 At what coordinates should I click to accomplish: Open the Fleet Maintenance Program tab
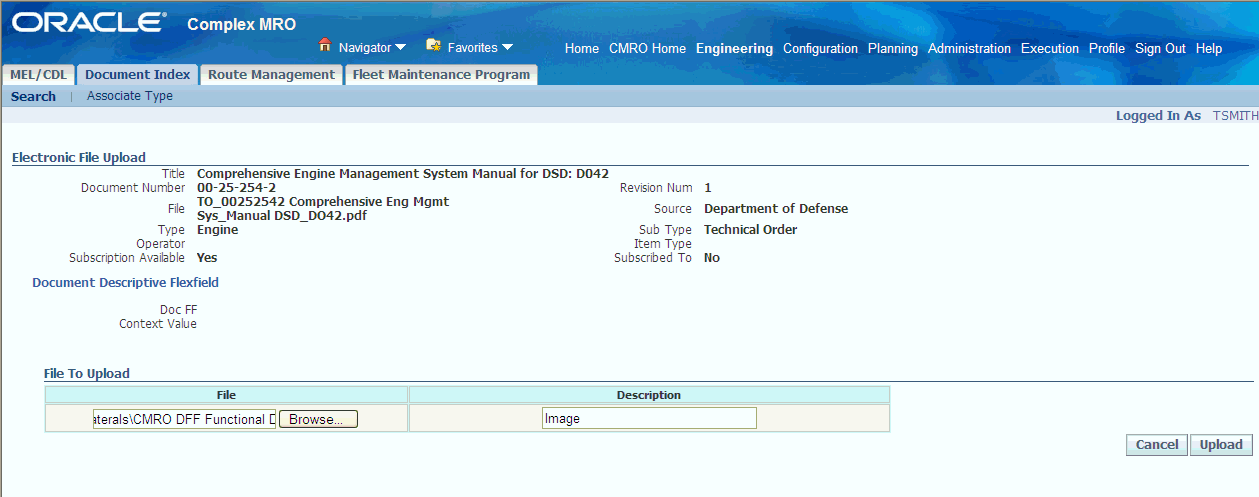click(x=441, y=75)
